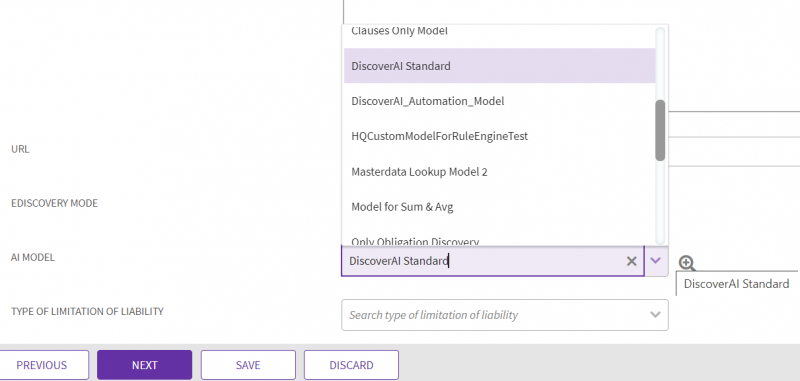Expand limitation of liability chevron arrow
Screen dimensions: 800x381
coord(656,315)
